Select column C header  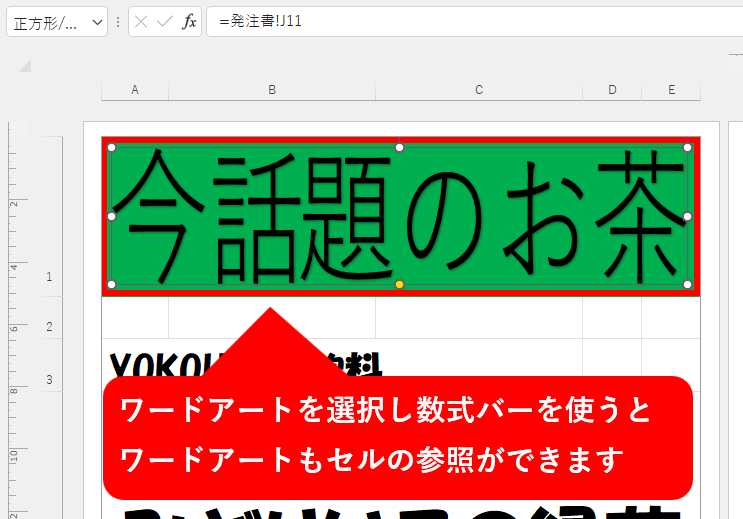[x=479, y=90]
